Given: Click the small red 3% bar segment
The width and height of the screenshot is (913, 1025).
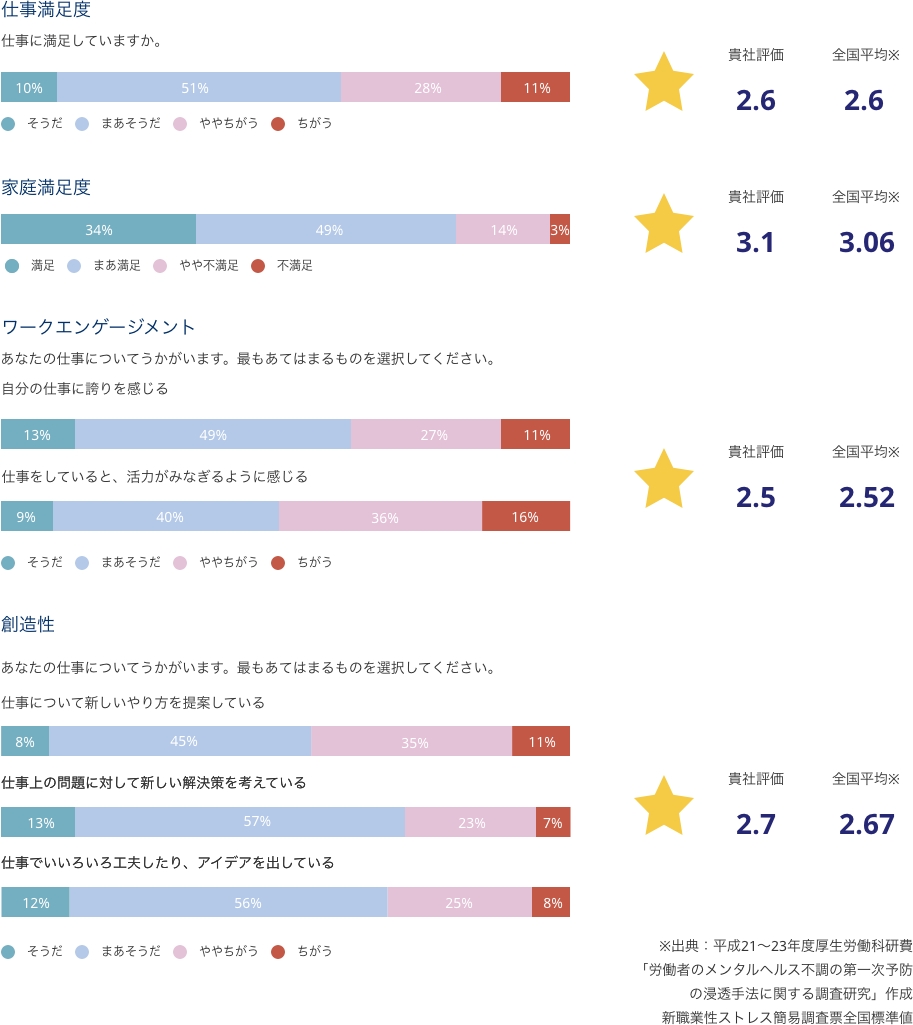Looking at the screenshot, I should click(559, 229).
